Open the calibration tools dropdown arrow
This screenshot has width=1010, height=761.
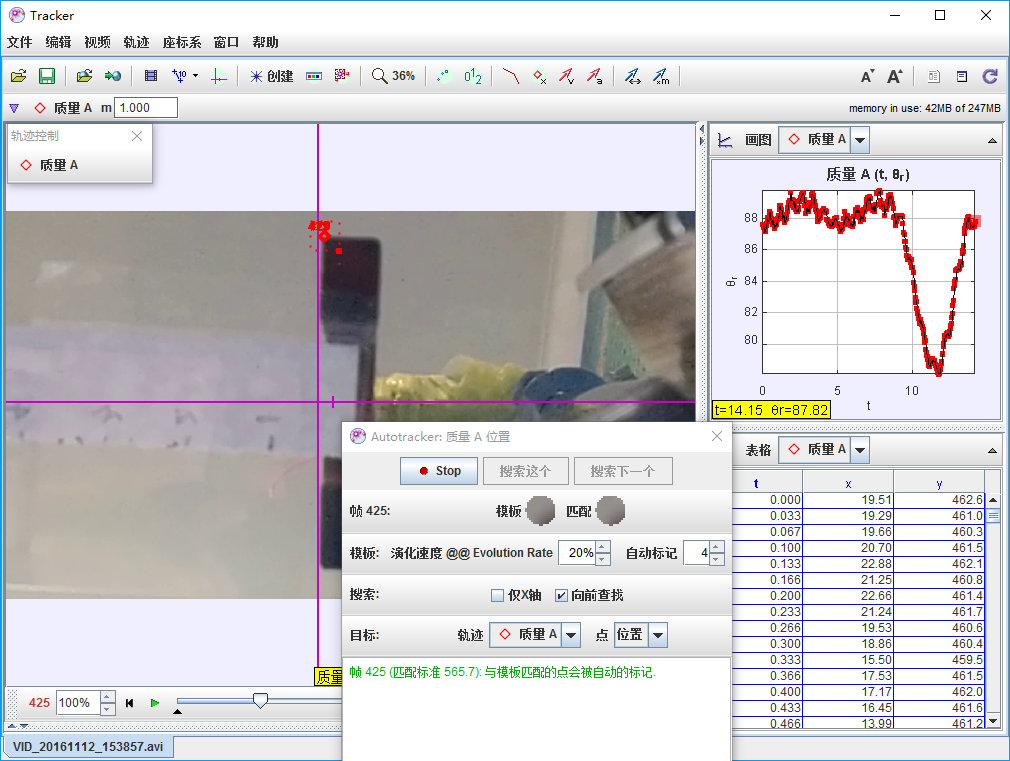[x=194, y=75]
